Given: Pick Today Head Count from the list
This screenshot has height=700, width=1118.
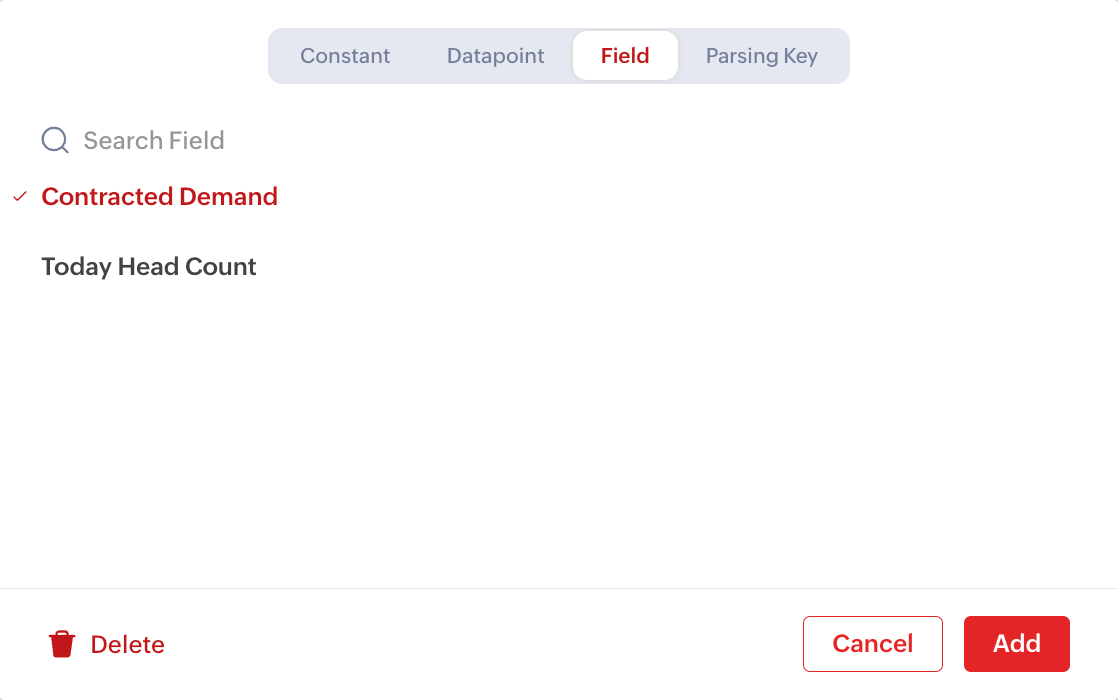Looking at the screenshot, I should (149, 267).
